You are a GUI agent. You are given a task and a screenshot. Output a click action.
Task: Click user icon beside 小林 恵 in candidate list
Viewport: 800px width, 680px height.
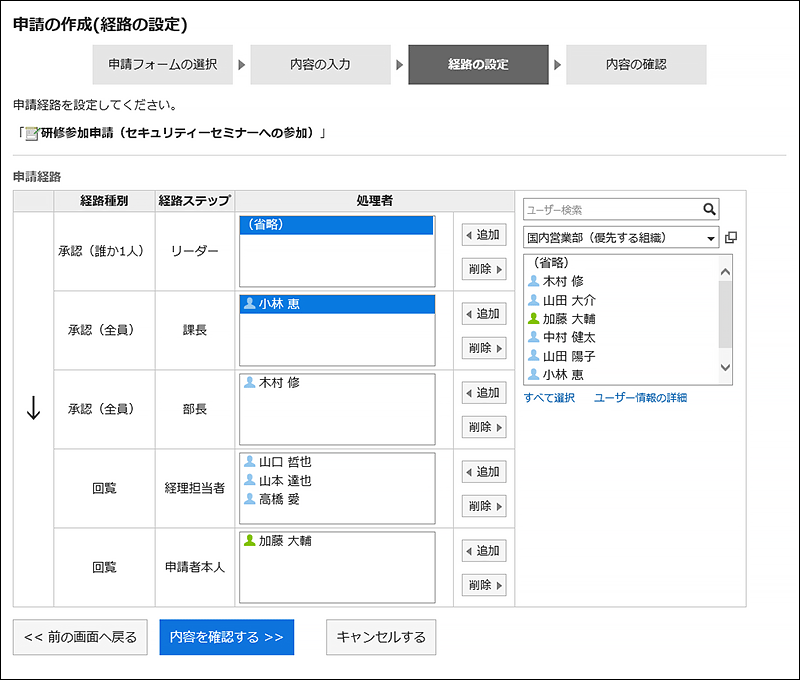pyautogui.click(x=533, y=374)
